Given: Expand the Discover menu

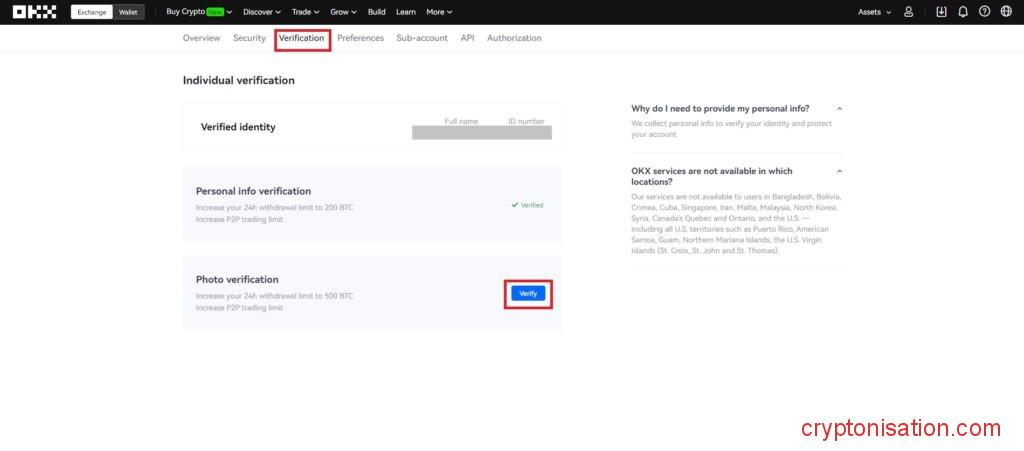Looking at the screenshot, I should point(262,12).
